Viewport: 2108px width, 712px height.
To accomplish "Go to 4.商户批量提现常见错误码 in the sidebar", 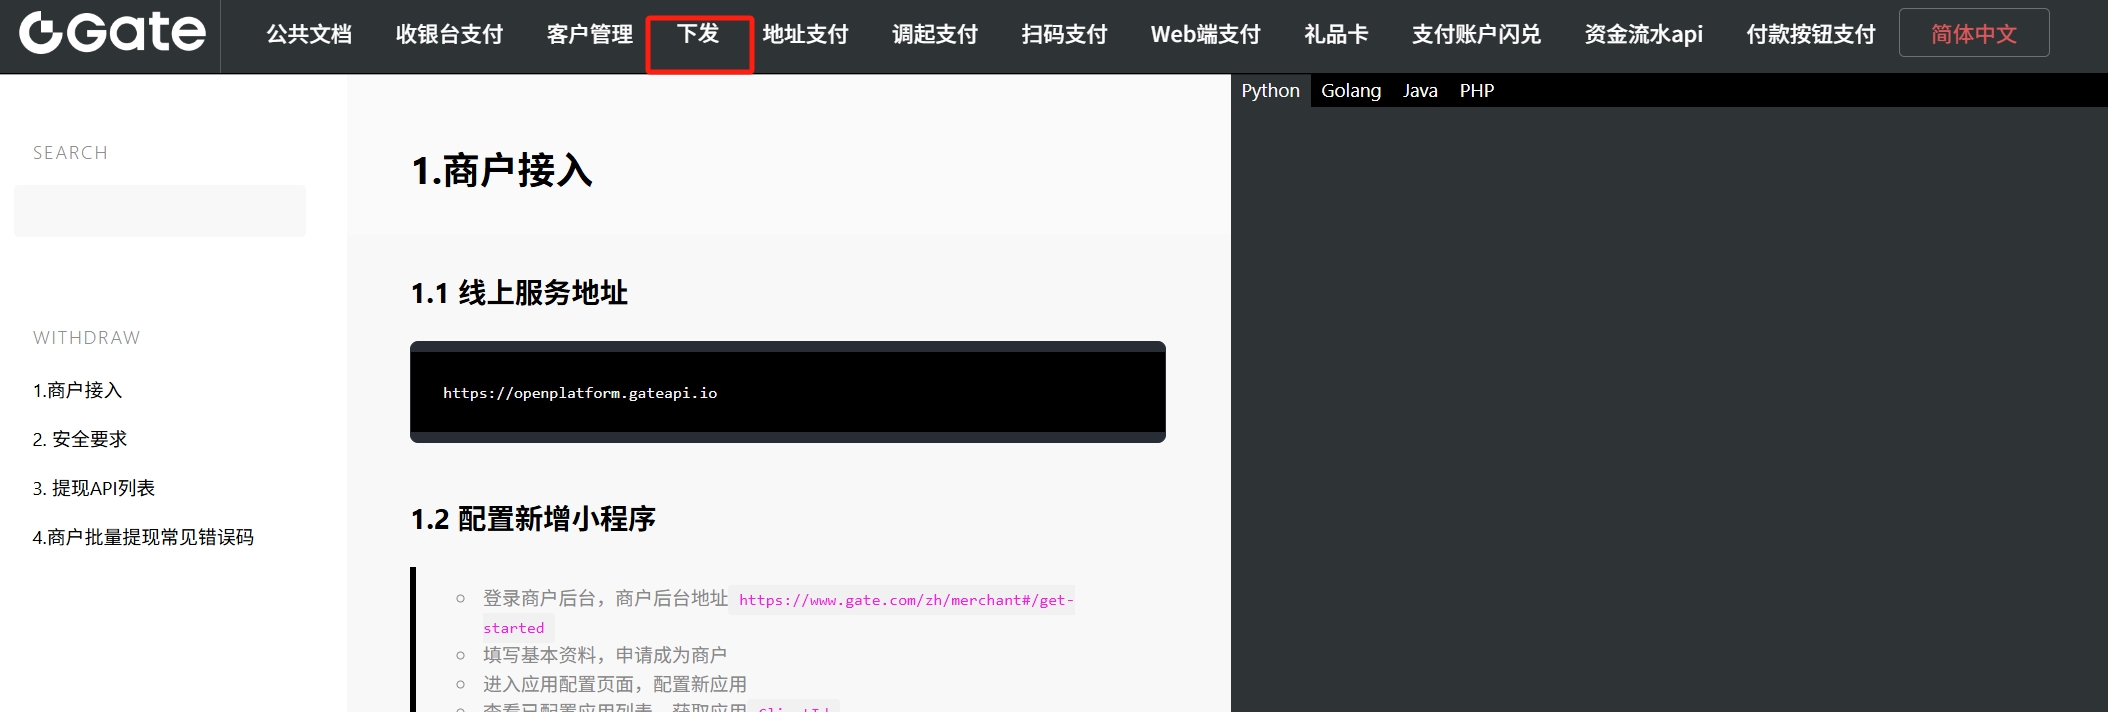I will point(143,537).
